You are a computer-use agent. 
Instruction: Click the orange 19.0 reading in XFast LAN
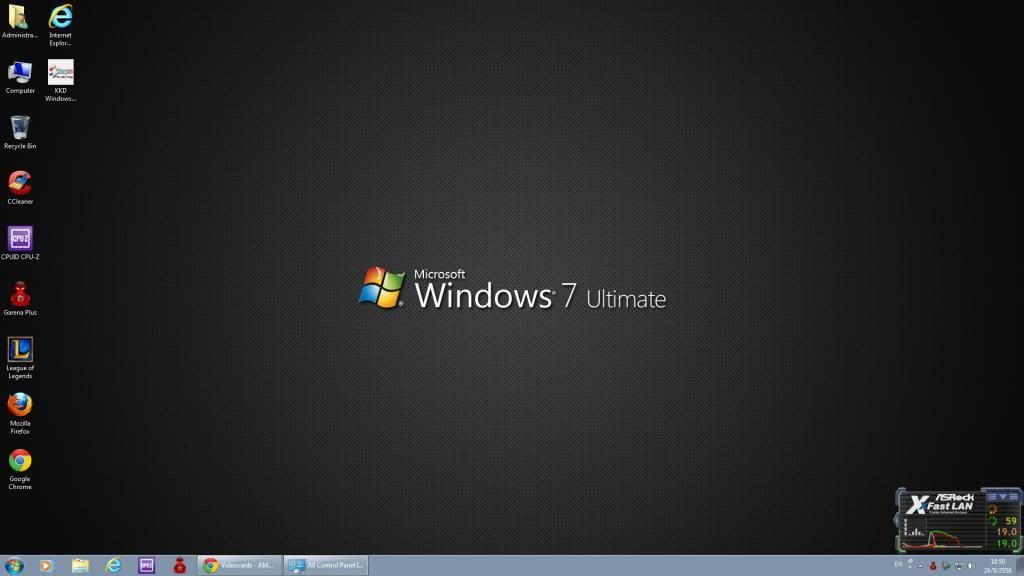[x=1006, y=532]
